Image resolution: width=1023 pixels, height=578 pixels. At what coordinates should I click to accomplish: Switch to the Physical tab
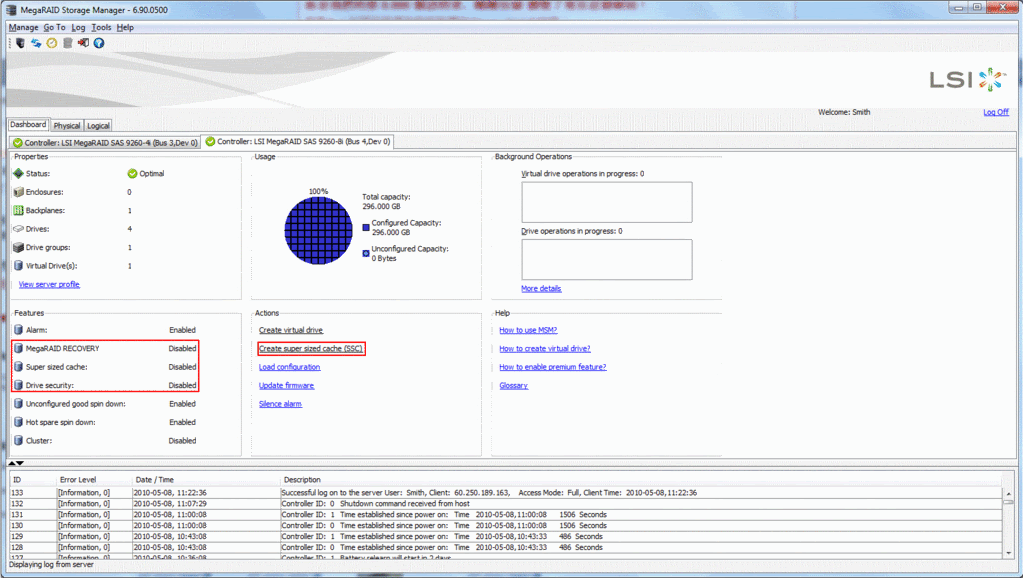(67, 126)
